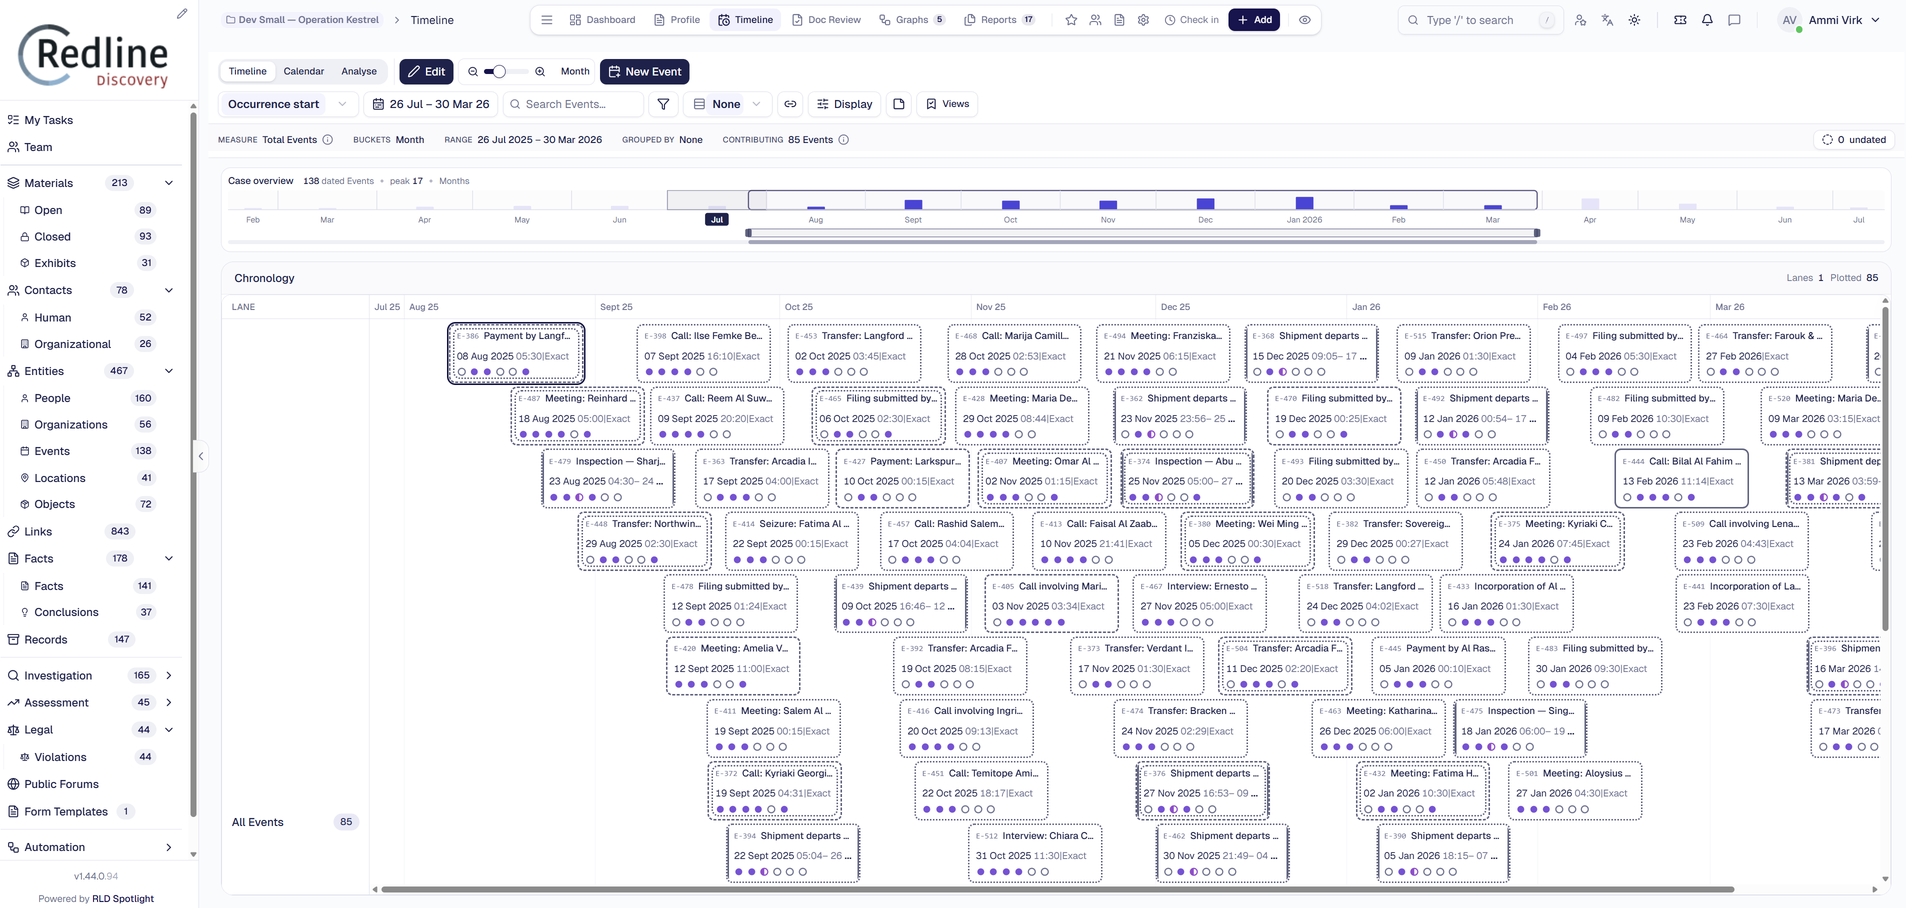1906x908 pixels.
Task: Click the global Type '/' to search field
Action: pyautogui.click(x=1480, y=20)
